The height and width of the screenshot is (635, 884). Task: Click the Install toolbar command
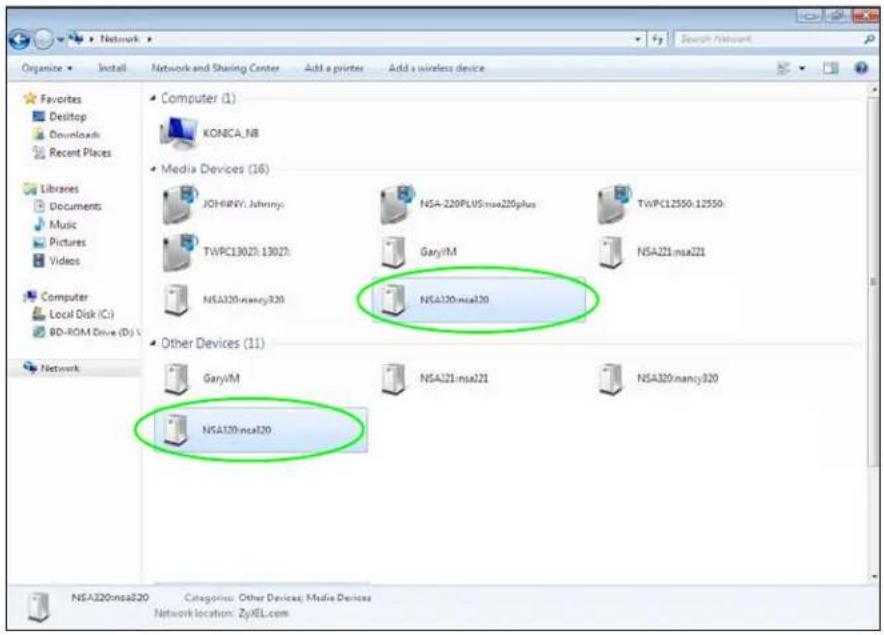pos(112,68)
